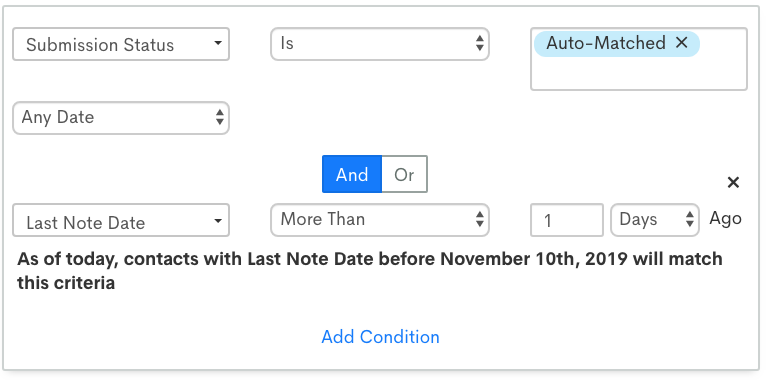Viewport: 767px width, 380px height.
Task: Click the caret on Last Note Date
Action: (218, 220)
